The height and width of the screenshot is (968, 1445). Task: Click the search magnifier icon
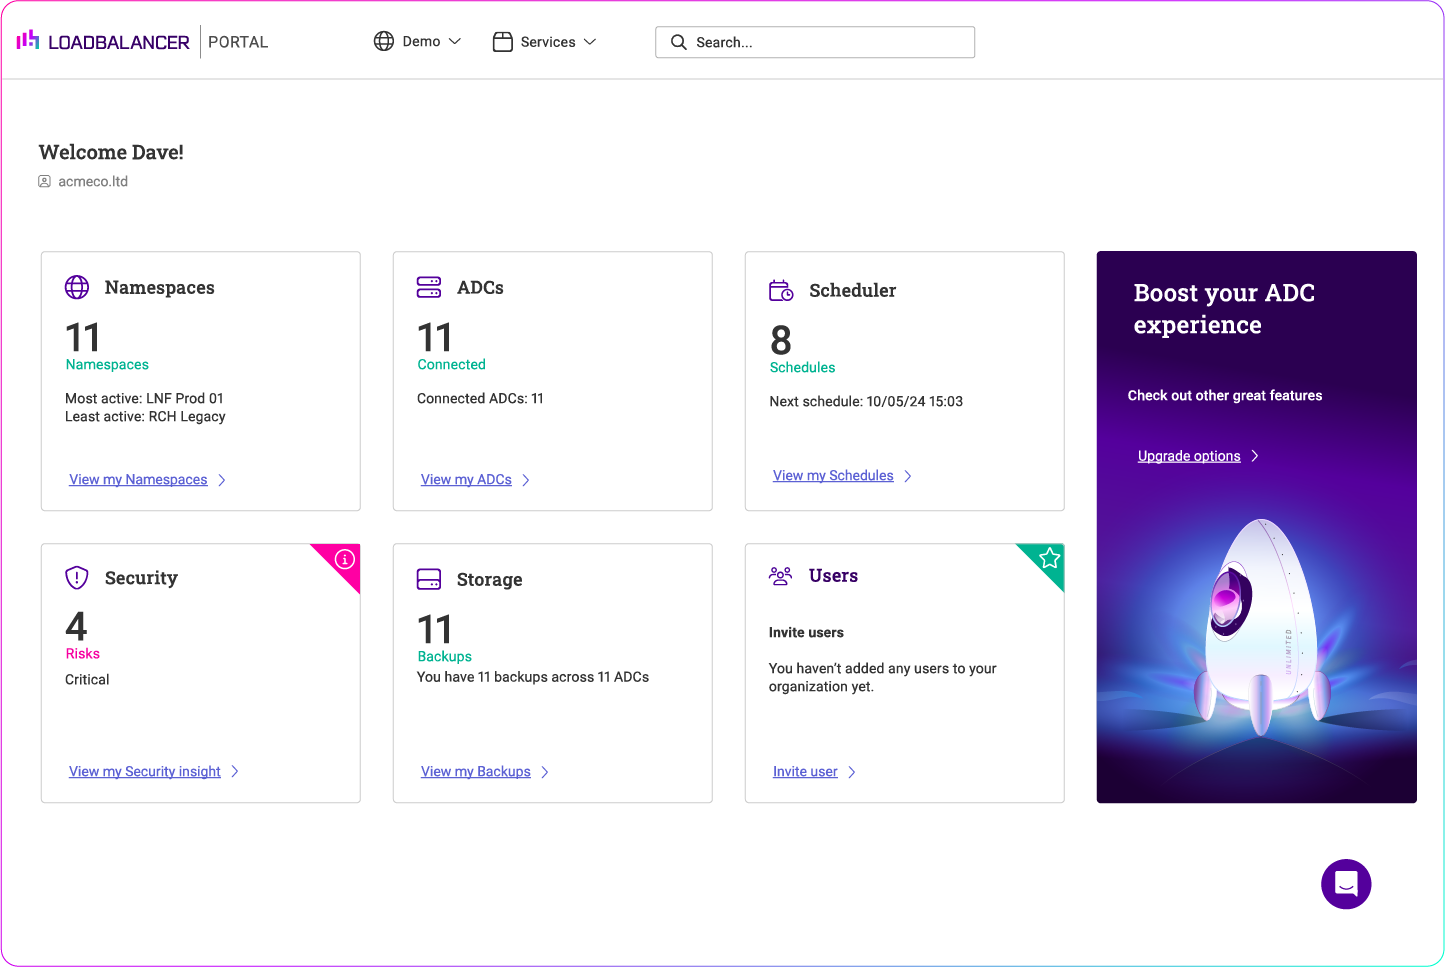pyautogui.click(x=679, y=42)
